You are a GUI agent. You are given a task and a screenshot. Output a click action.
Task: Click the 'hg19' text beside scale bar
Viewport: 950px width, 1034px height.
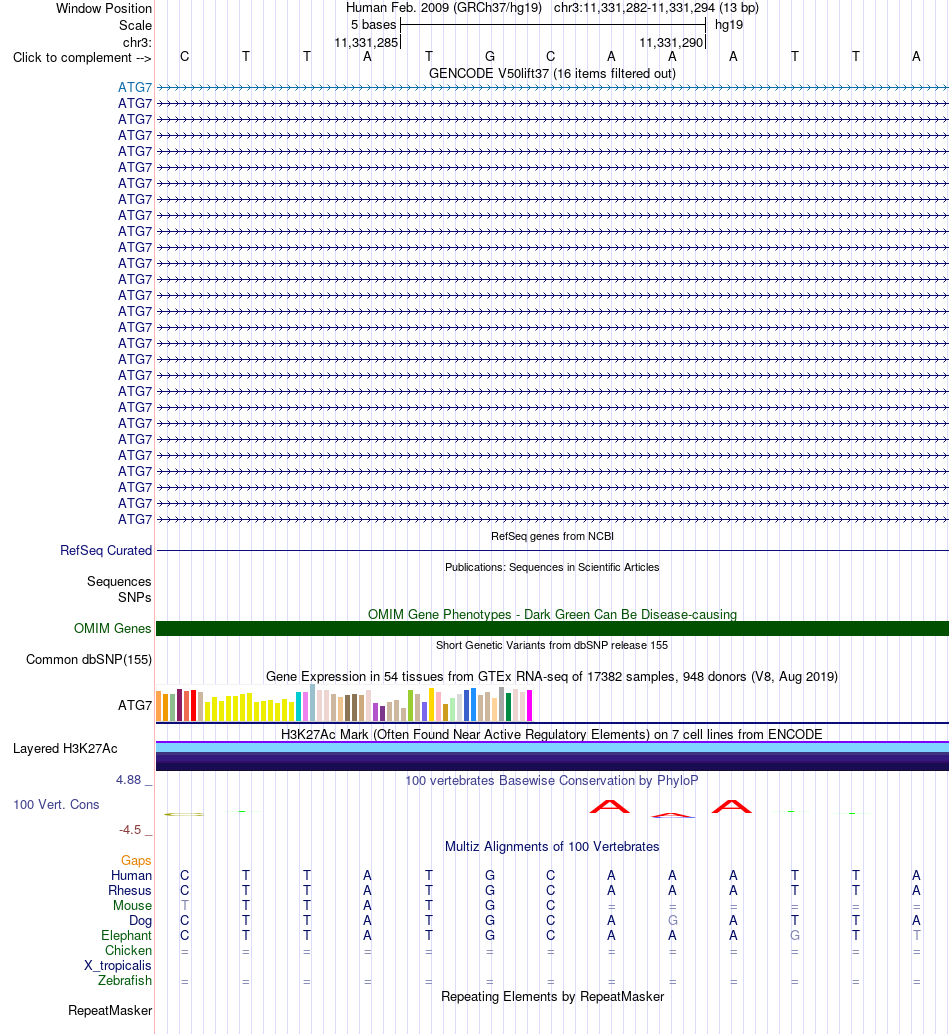point(728,25)
